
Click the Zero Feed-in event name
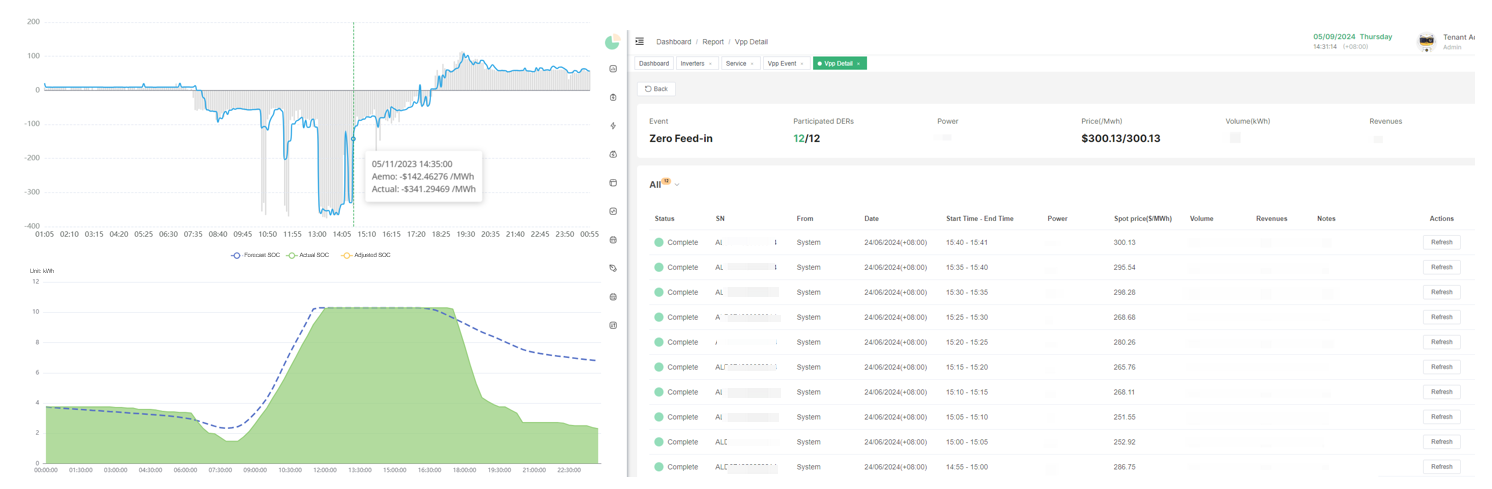pyautogui.click(x=681, y=138)
